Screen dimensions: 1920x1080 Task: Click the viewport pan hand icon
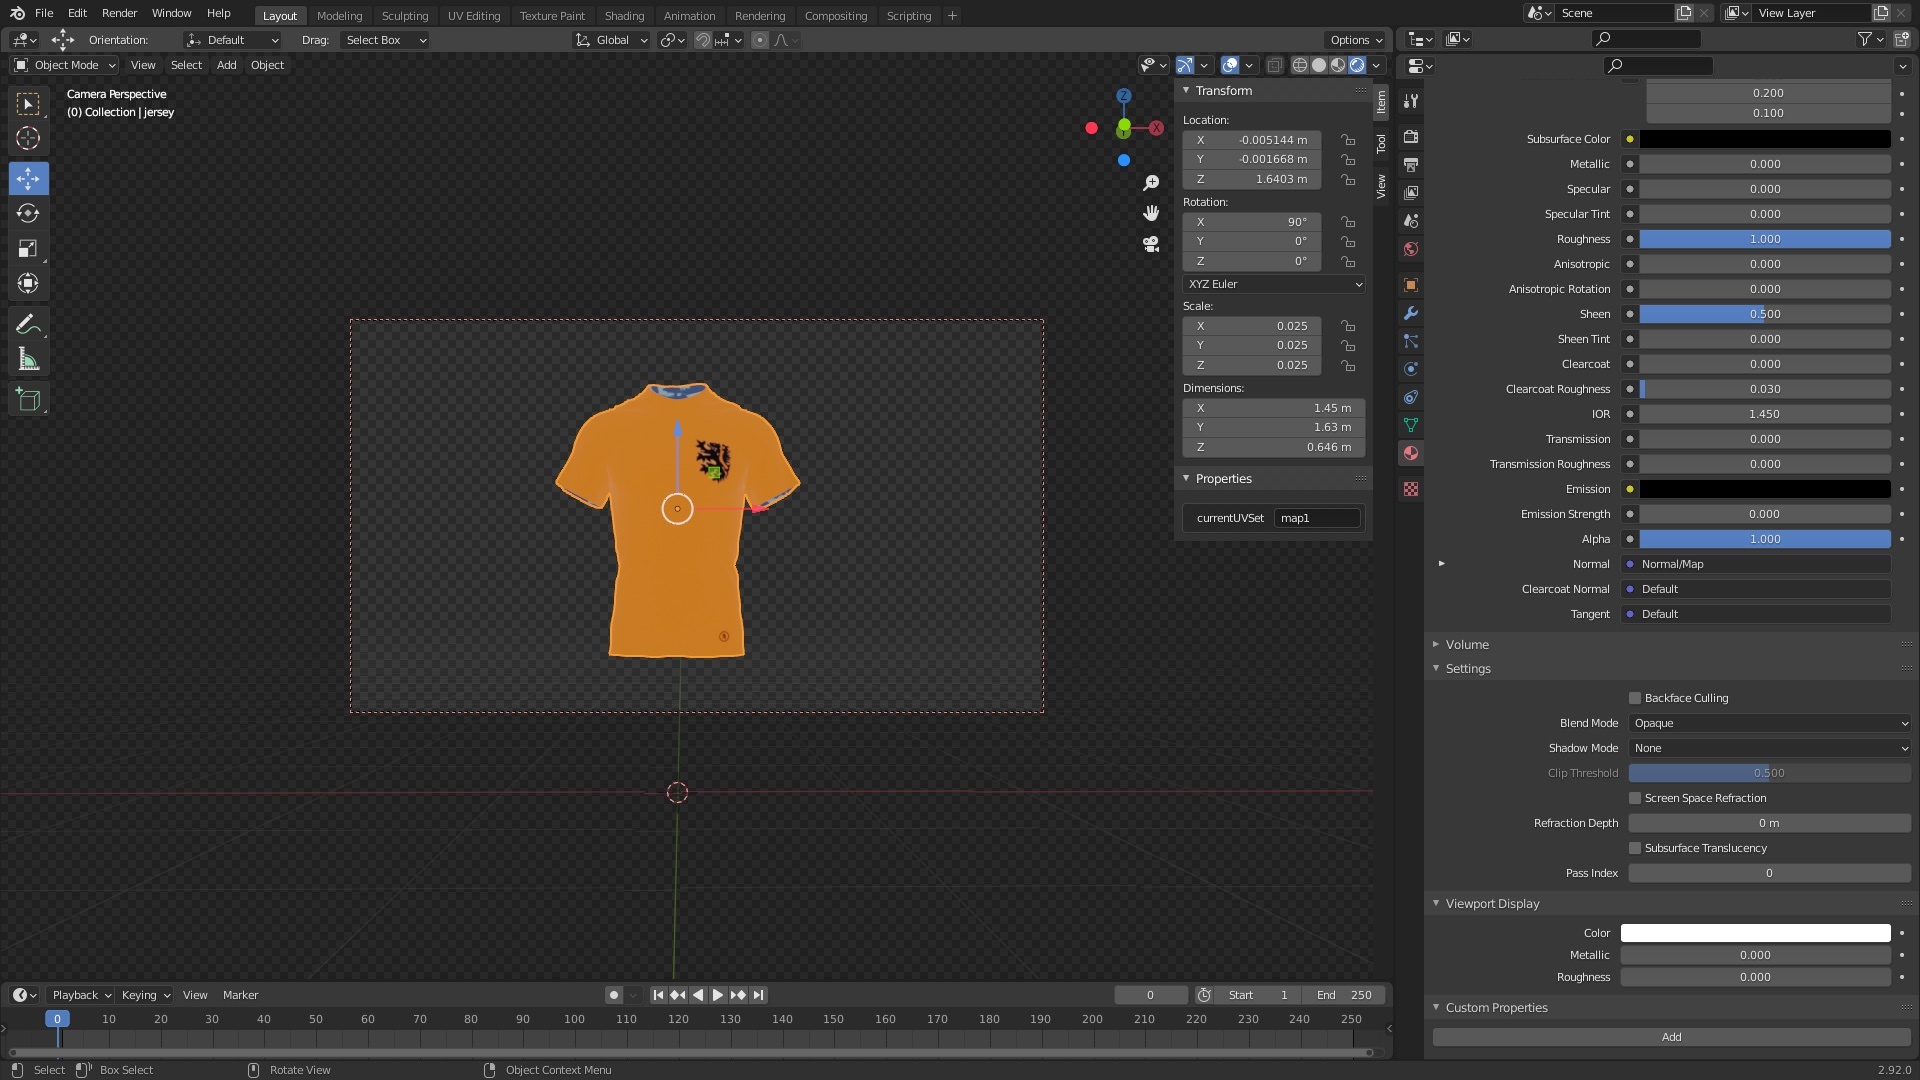coord(1151,213)
